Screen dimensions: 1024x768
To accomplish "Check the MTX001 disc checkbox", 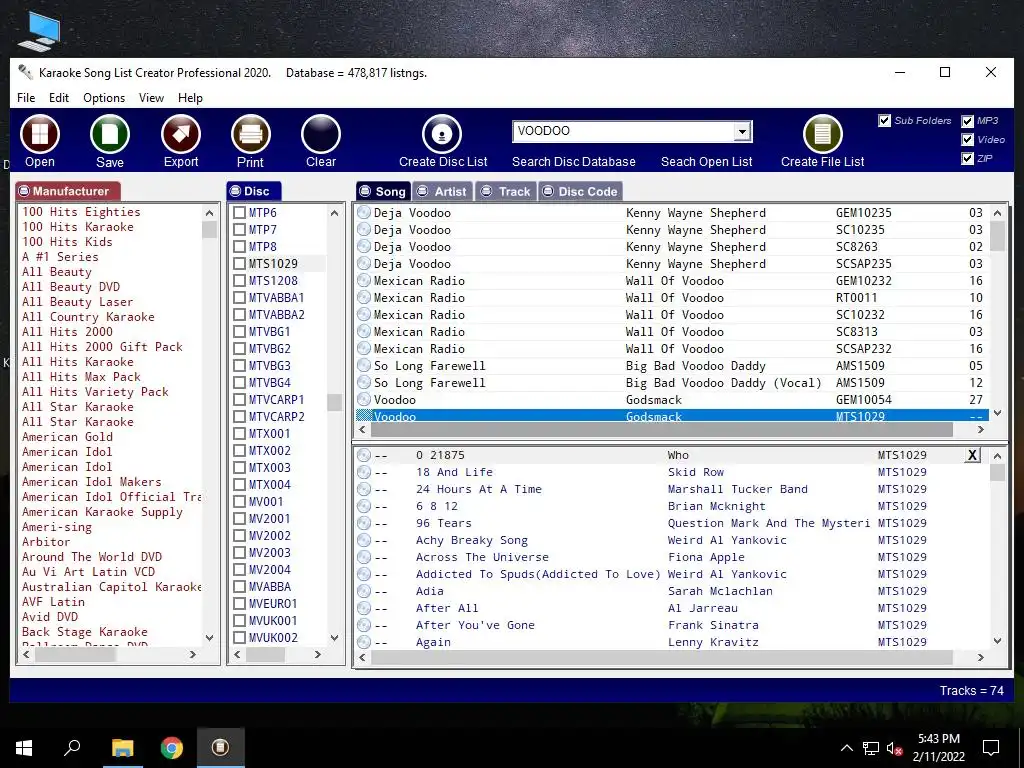I will (239, 434).
